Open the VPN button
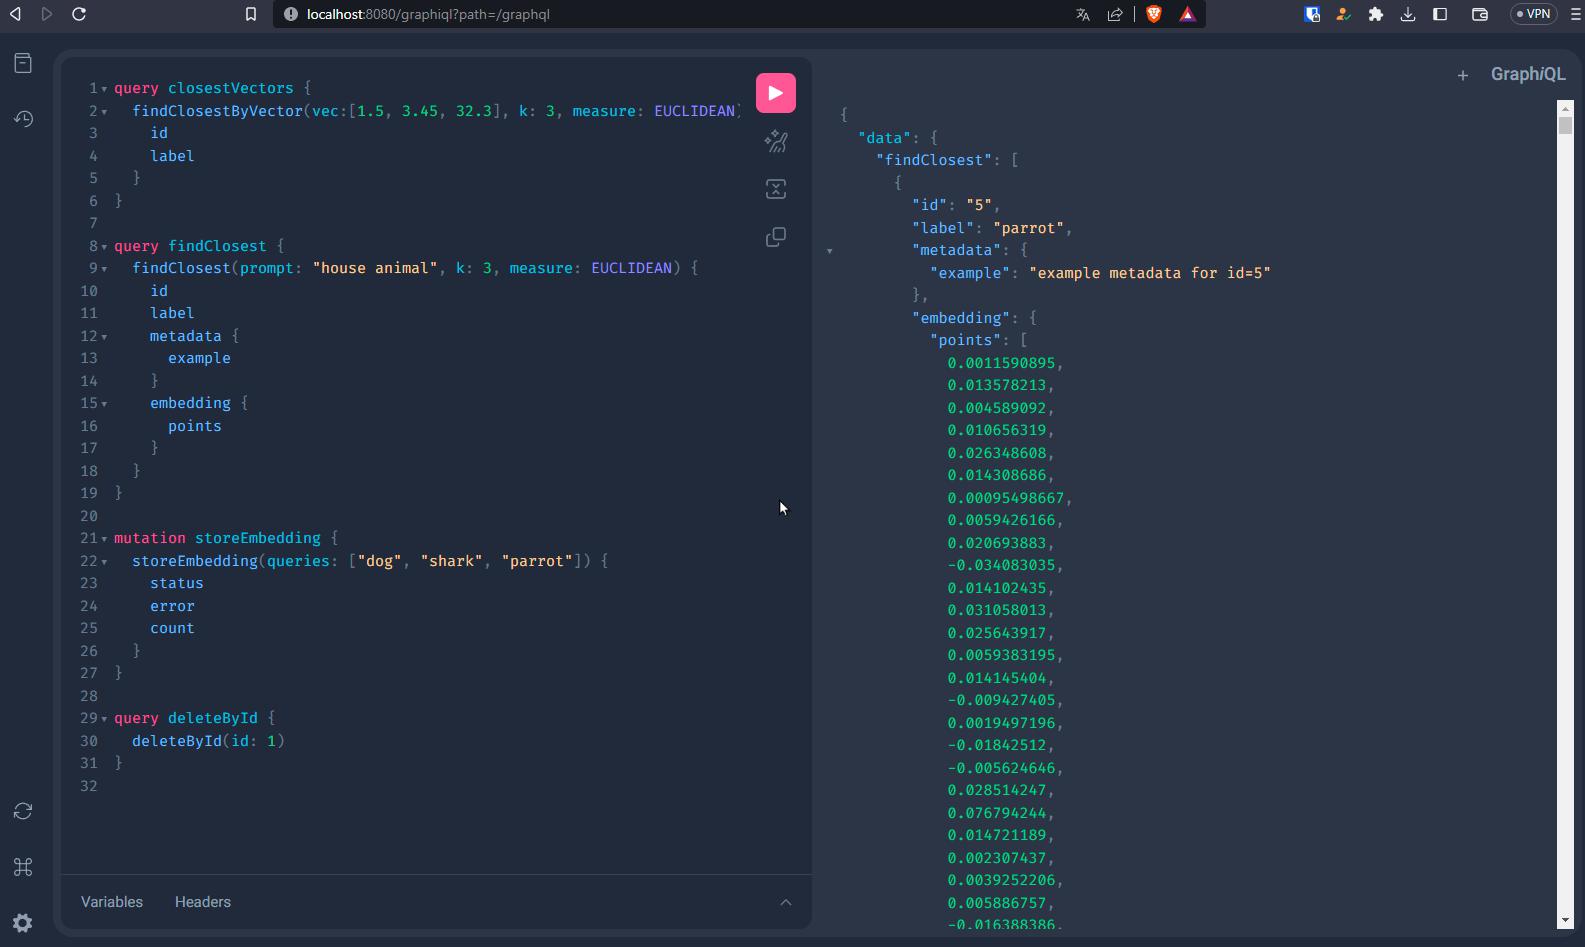1585x947 pixels. (1533, 14)
